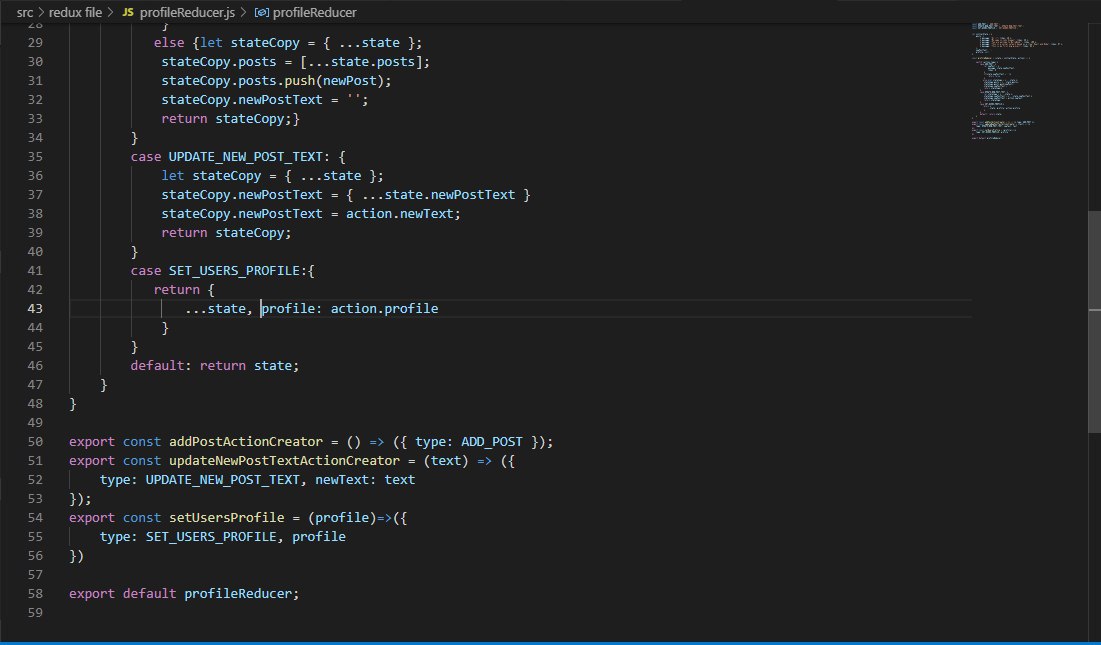Select line number 46 in the gutter
The width and height of the screenshot is (1101, 645).
35,366
